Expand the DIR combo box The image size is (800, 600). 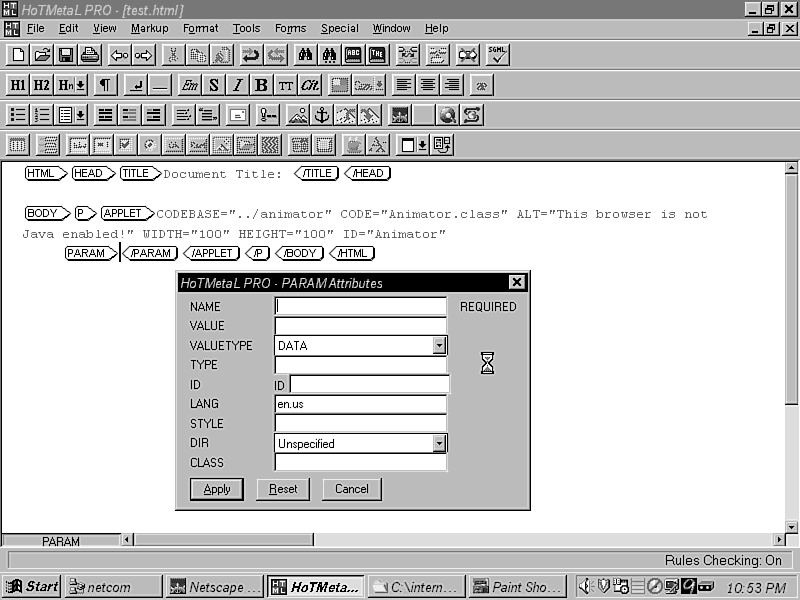click(439, 443)
